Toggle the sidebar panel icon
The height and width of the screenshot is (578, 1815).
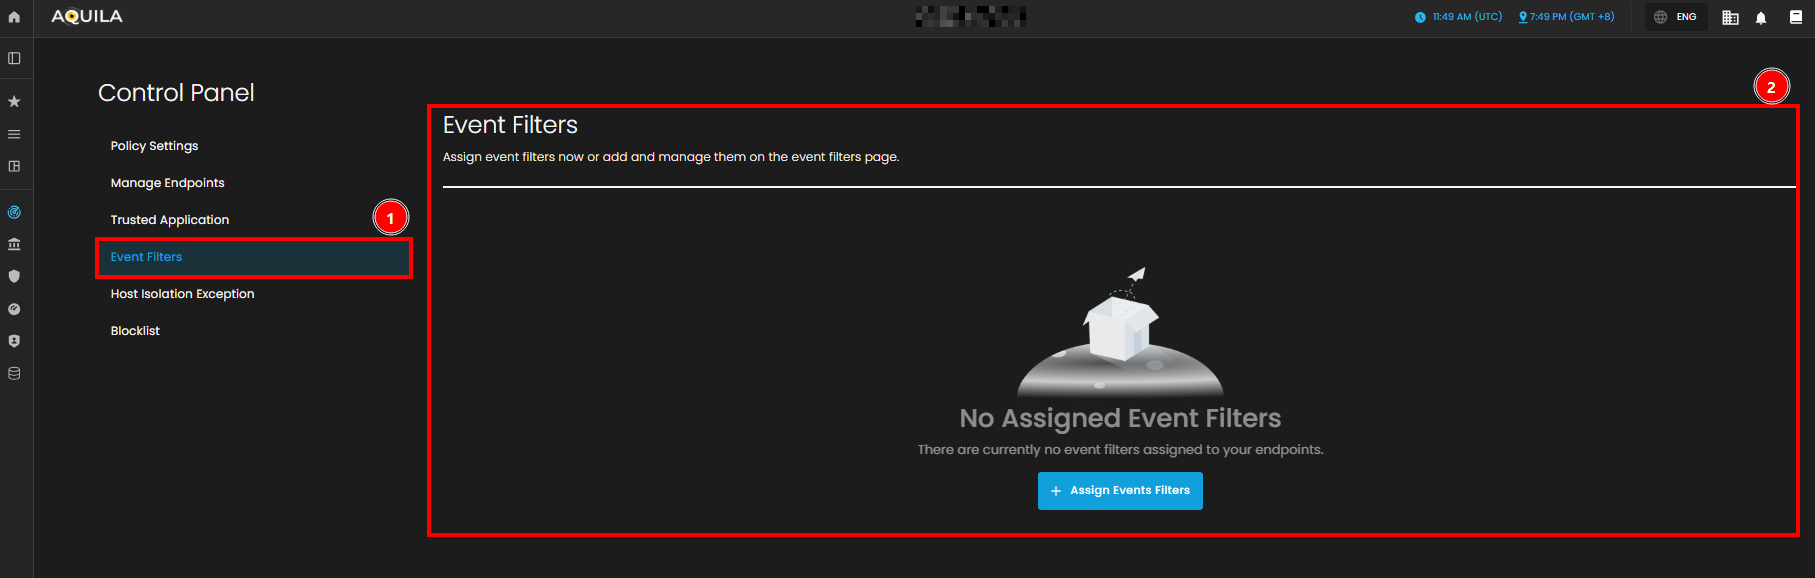[x=14, y=58]
